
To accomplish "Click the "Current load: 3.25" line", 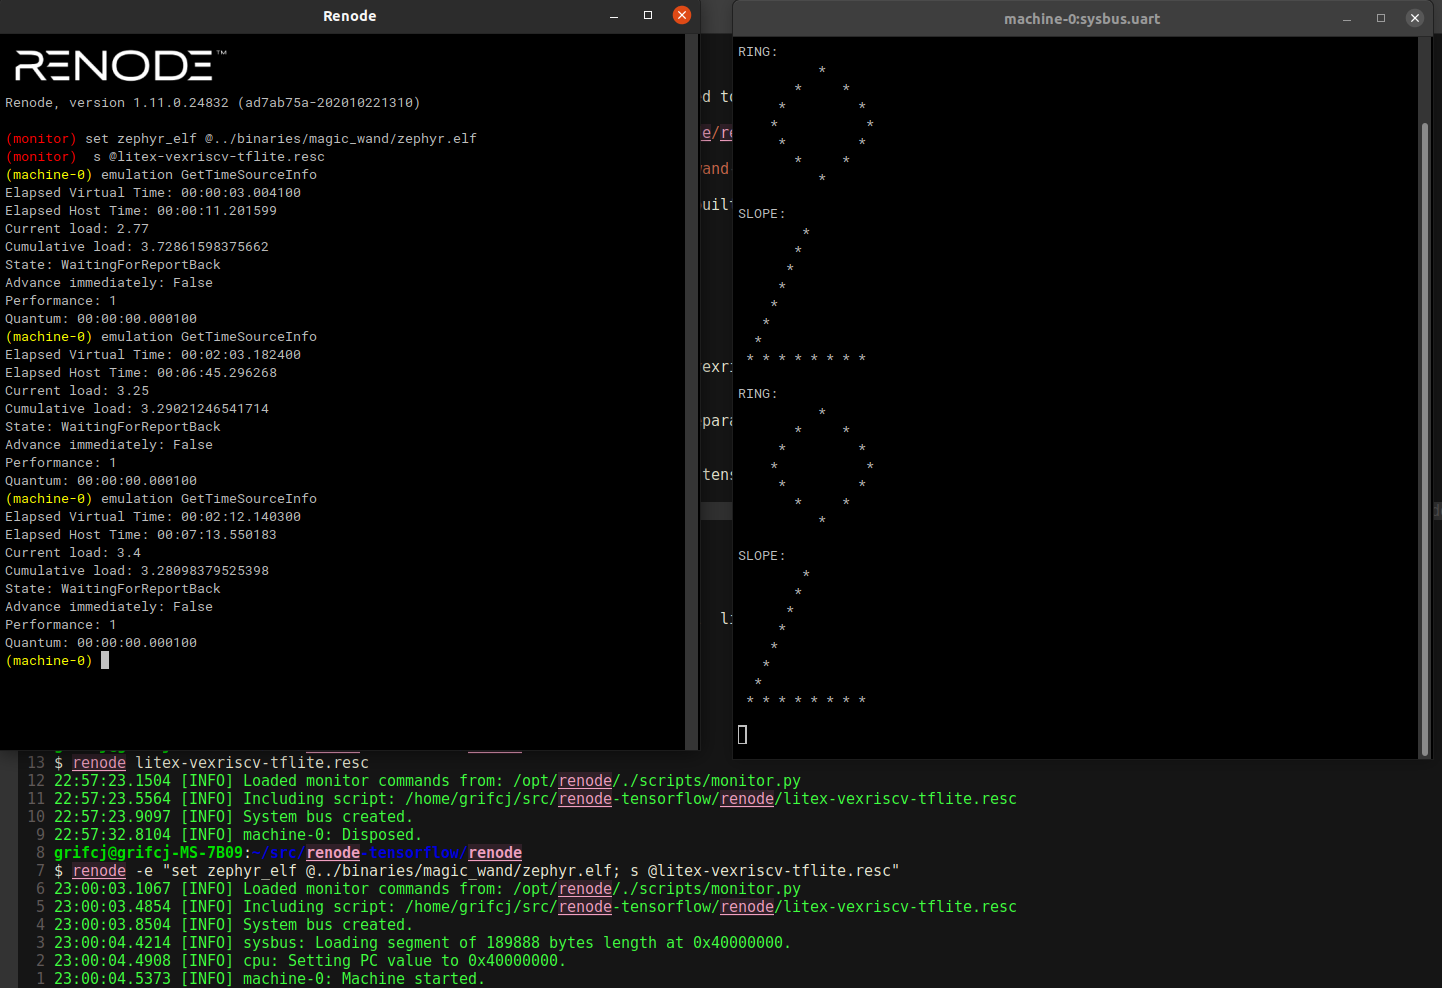I will click(x=77, y=391).
